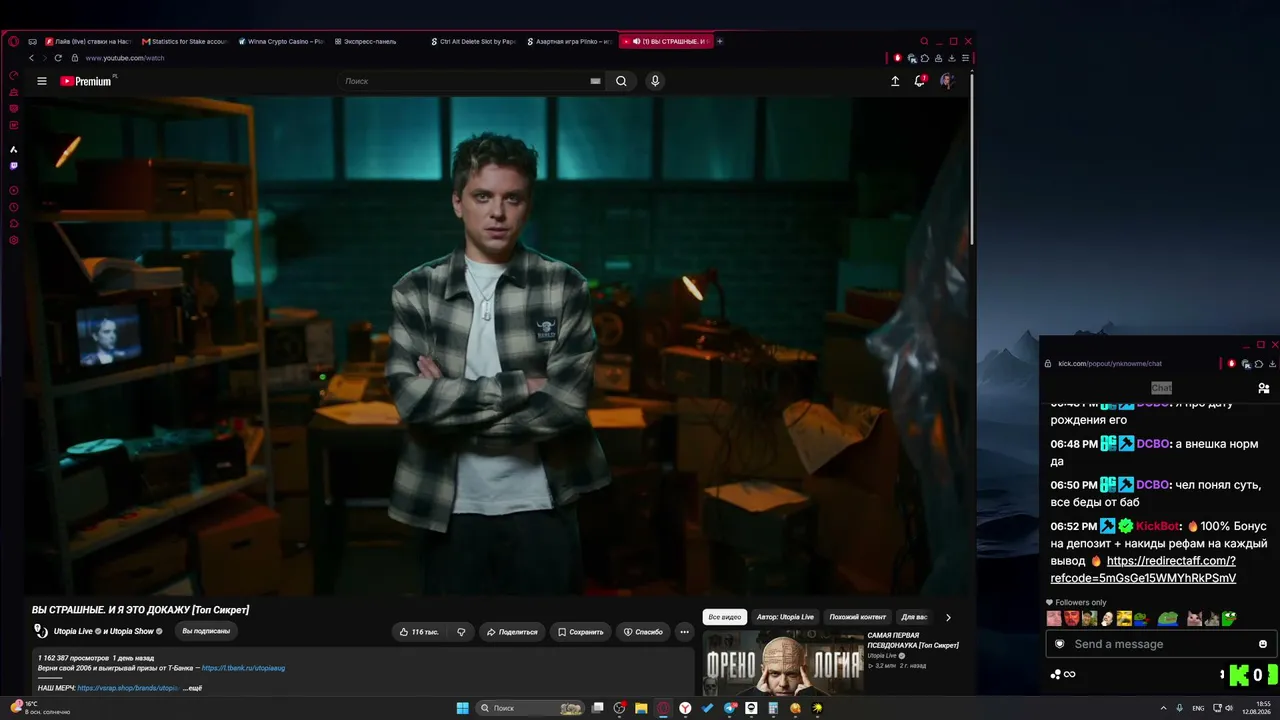The width and height of the screenshot is (1280, 720).
Task: Click the YouTube search magnifier button
Action: point(621,81)
